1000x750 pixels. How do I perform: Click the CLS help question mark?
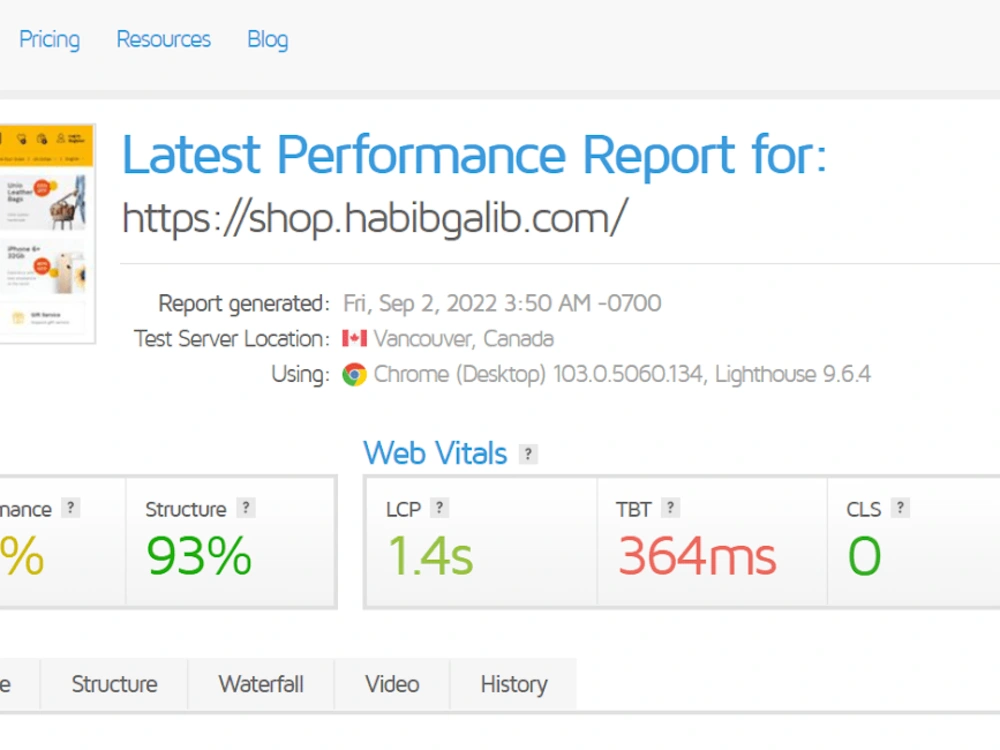[x=900, y=508]
